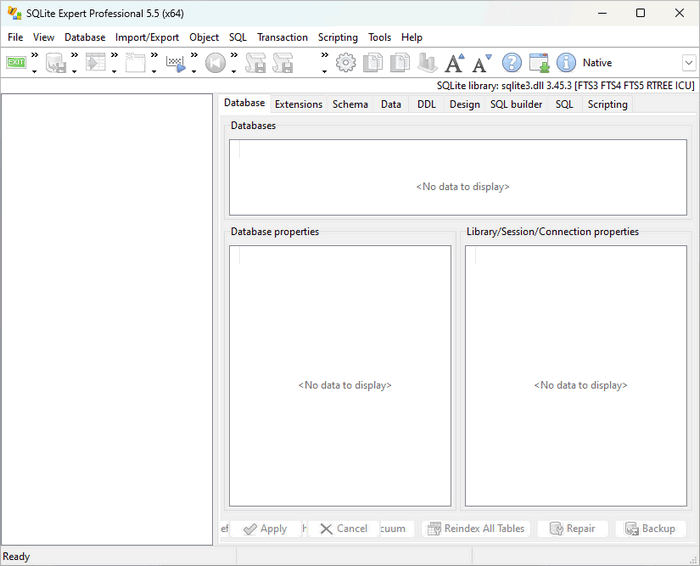Click the decrease font size icon
700x566 pixels.
click(482, 63)
